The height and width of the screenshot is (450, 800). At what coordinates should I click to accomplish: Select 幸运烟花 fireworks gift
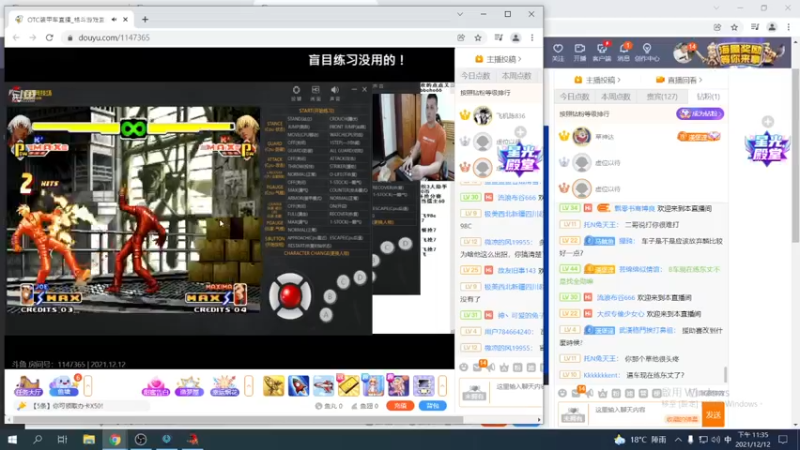tap(224, 386)
